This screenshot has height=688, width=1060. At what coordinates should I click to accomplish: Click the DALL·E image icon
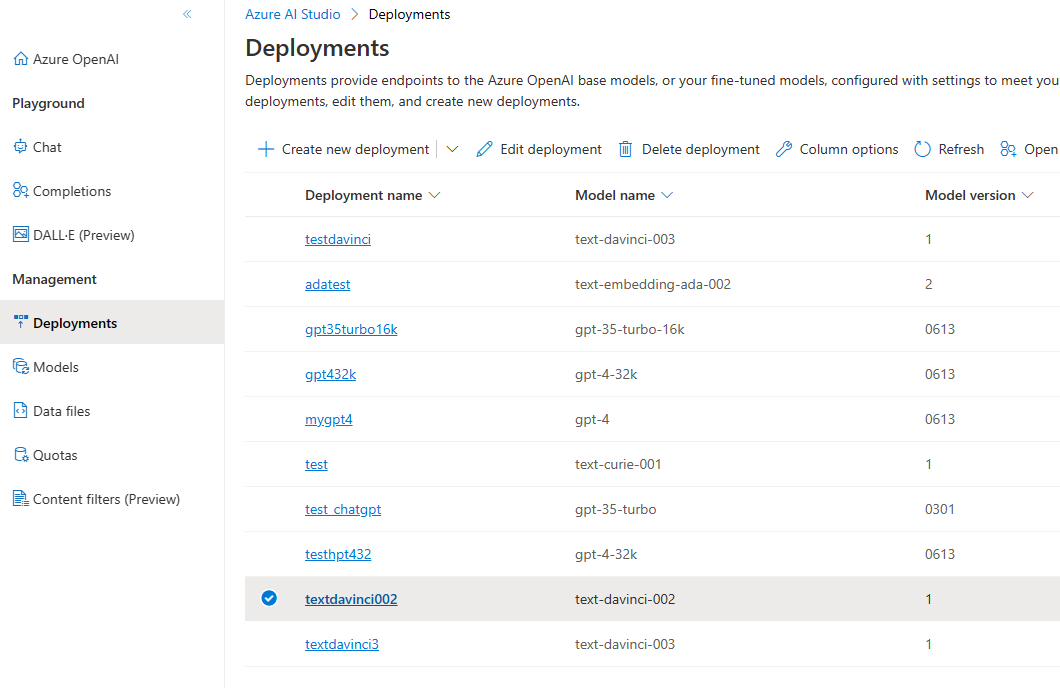point(21,235)
